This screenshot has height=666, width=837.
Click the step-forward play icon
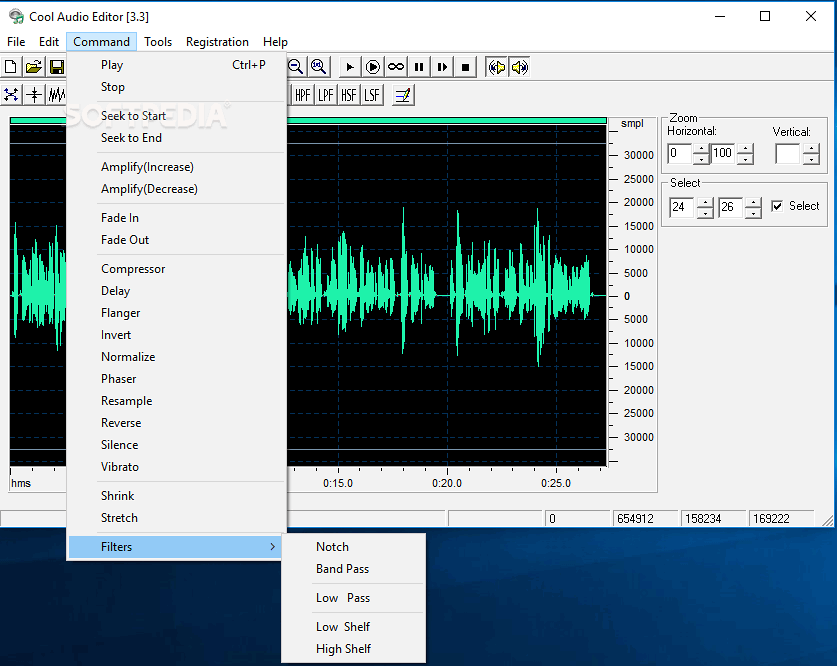tap(442, 67)
